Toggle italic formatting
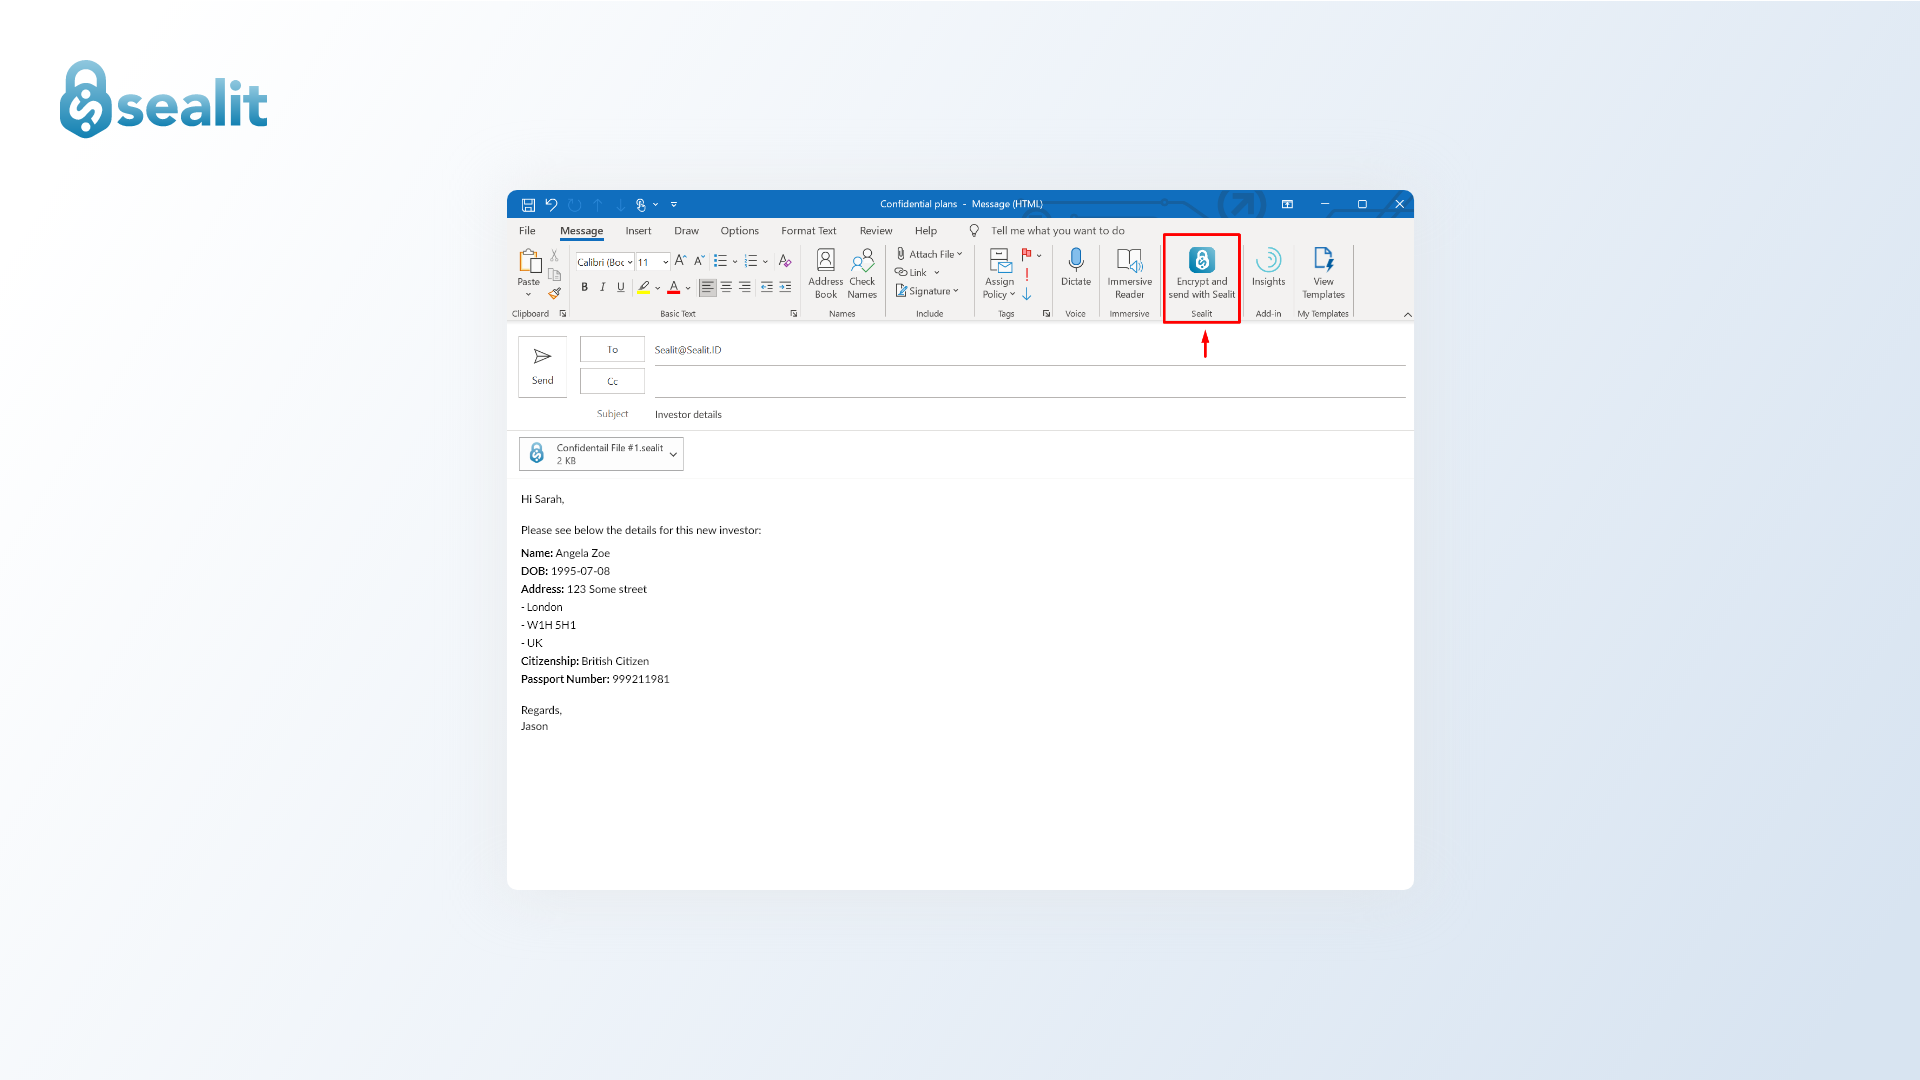This screenshot has height=1080, width=1920. click(x=602, y=287)
